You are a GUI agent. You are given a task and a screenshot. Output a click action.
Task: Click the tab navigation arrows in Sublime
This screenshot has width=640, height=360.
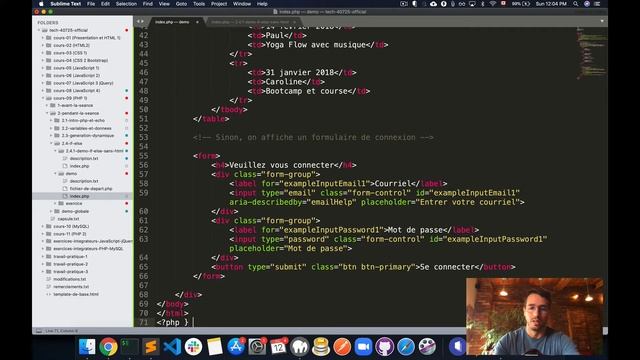[x=140, y=22]
